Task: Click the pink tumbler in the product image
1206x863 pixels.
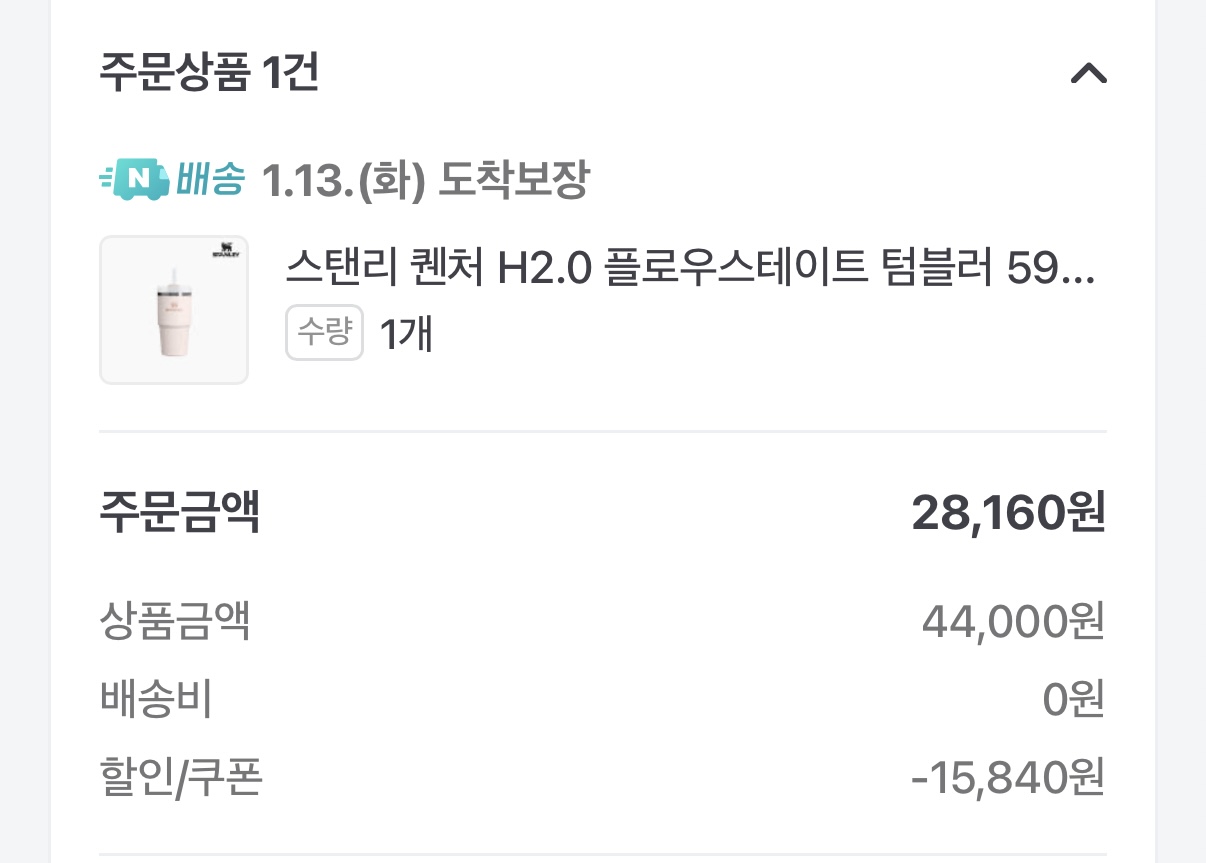Action: coord(172,320)
